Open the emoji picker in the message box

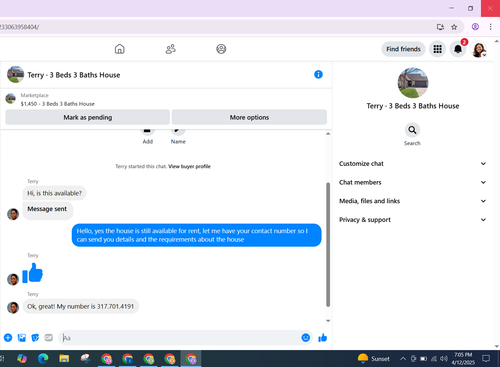(306, 338)
